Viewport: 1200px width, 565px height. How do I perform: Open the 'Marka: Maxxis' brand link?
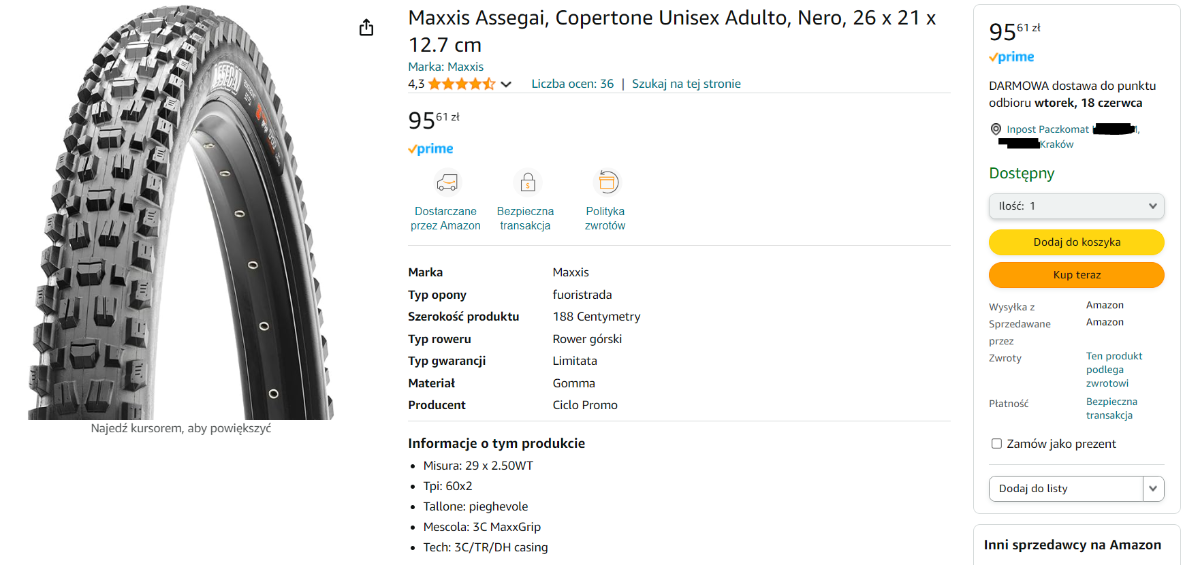tap(445, 67)
